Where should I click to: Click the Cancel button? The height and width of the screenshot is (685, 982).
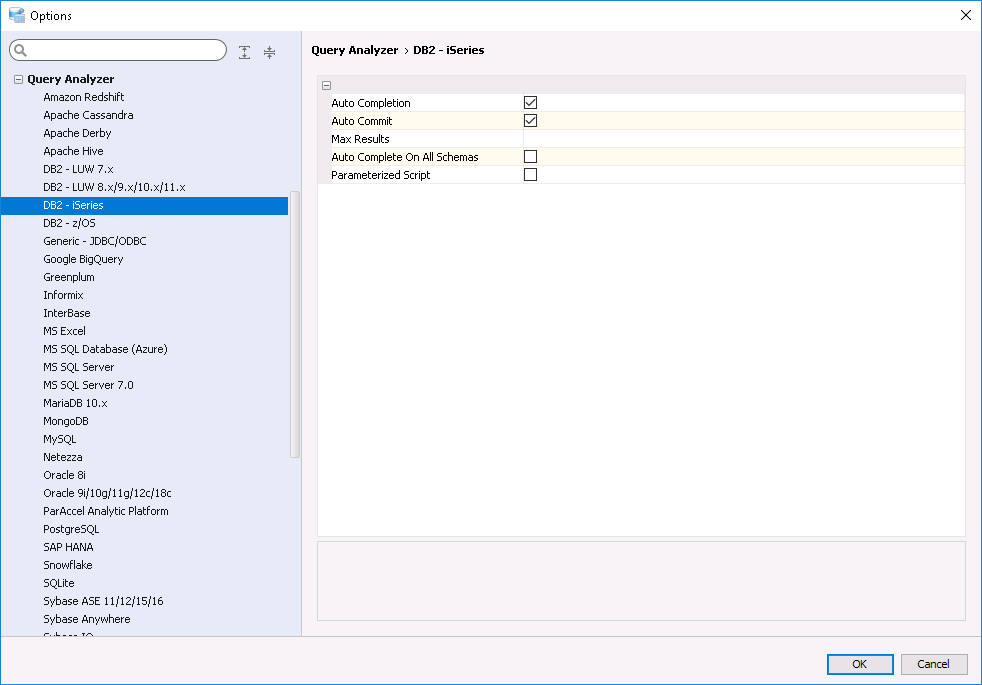tap(933, 664)
